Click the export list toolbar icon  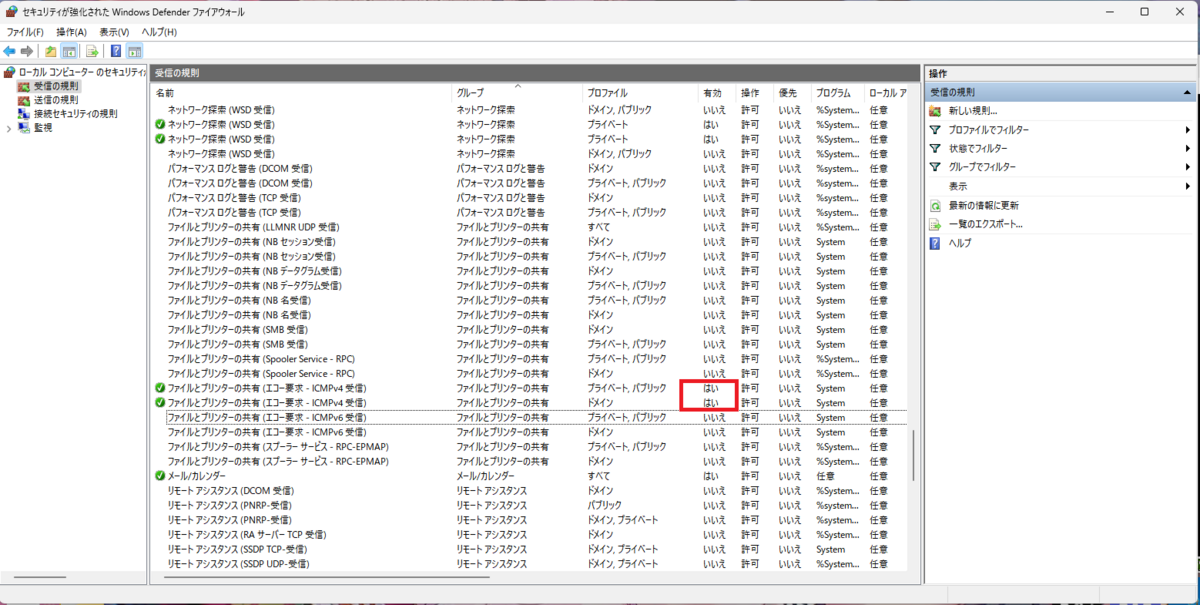pos(92,51)
